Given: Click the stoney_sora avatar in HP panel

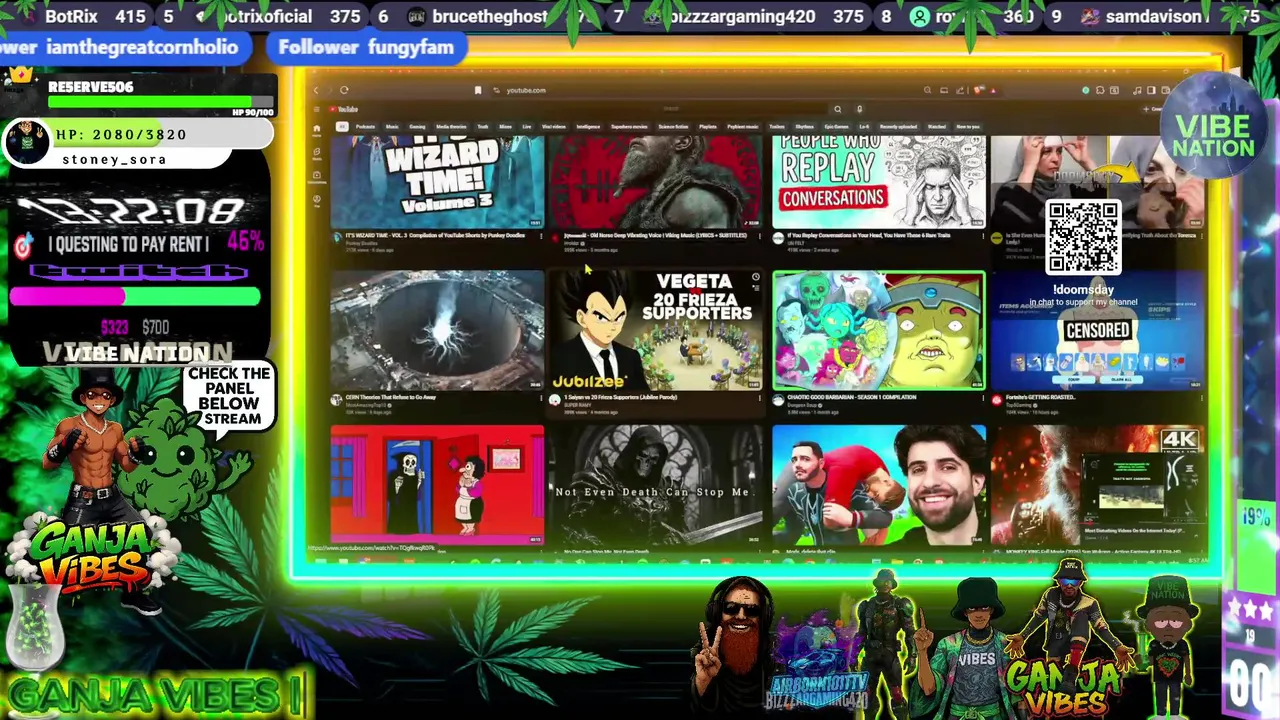Looking at the screenshot, I should (x=27, y=143).
